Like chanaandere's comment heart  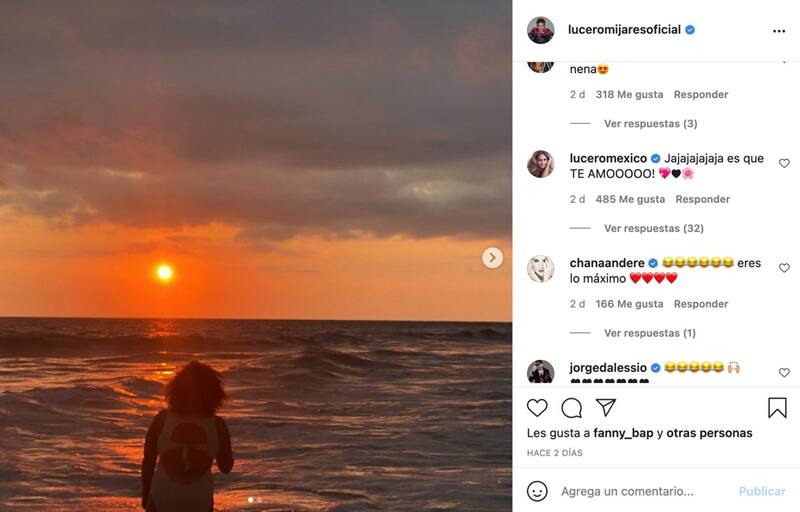pyautogui.click(x=784, y=268)
